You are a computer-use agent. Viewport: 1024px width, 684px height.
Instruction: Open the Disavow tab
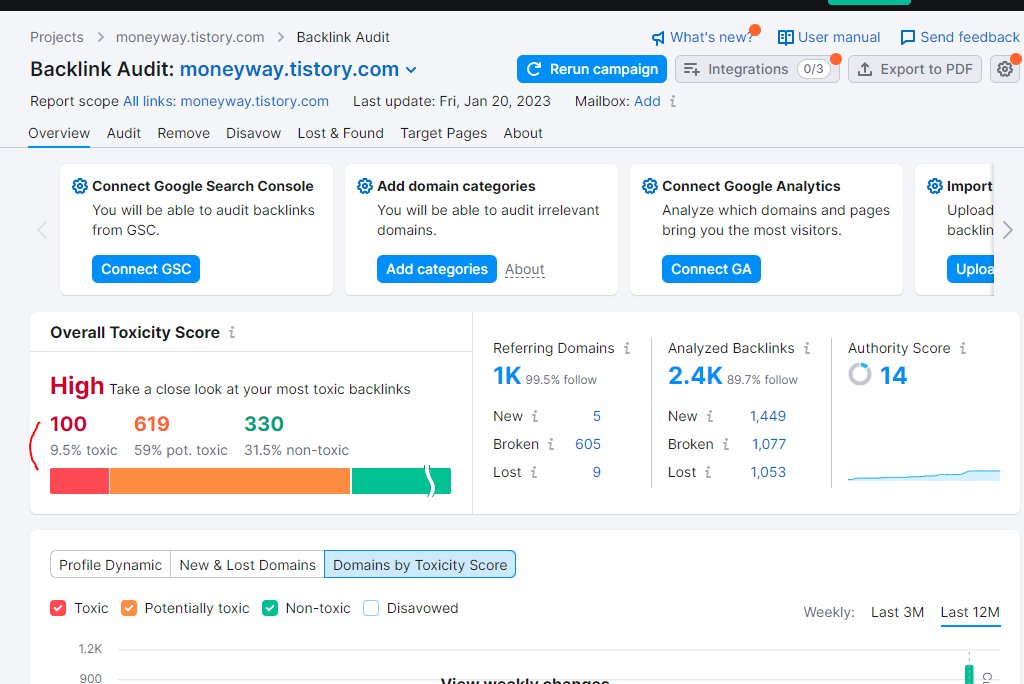point(253,133)
